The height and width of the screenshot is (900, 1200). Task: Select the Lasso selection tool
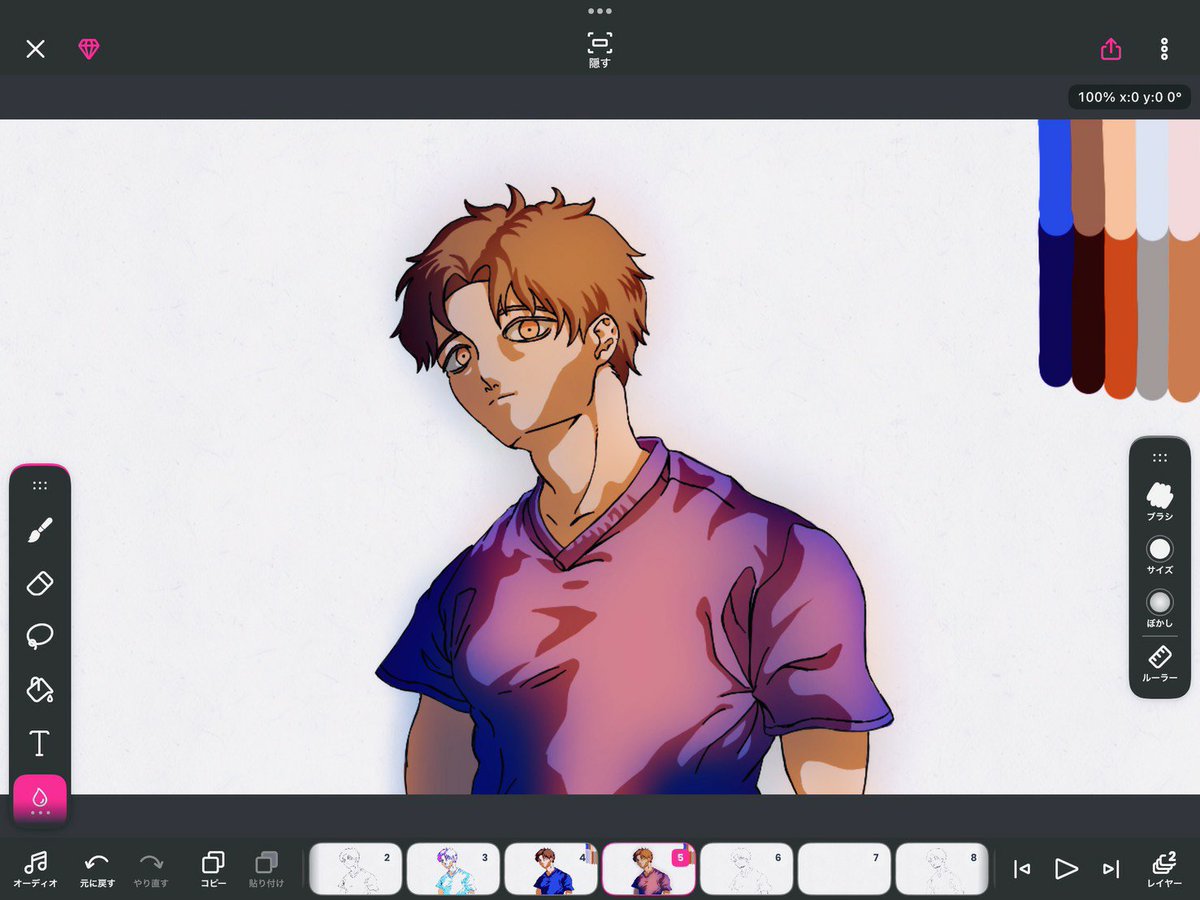pos(40,636)
